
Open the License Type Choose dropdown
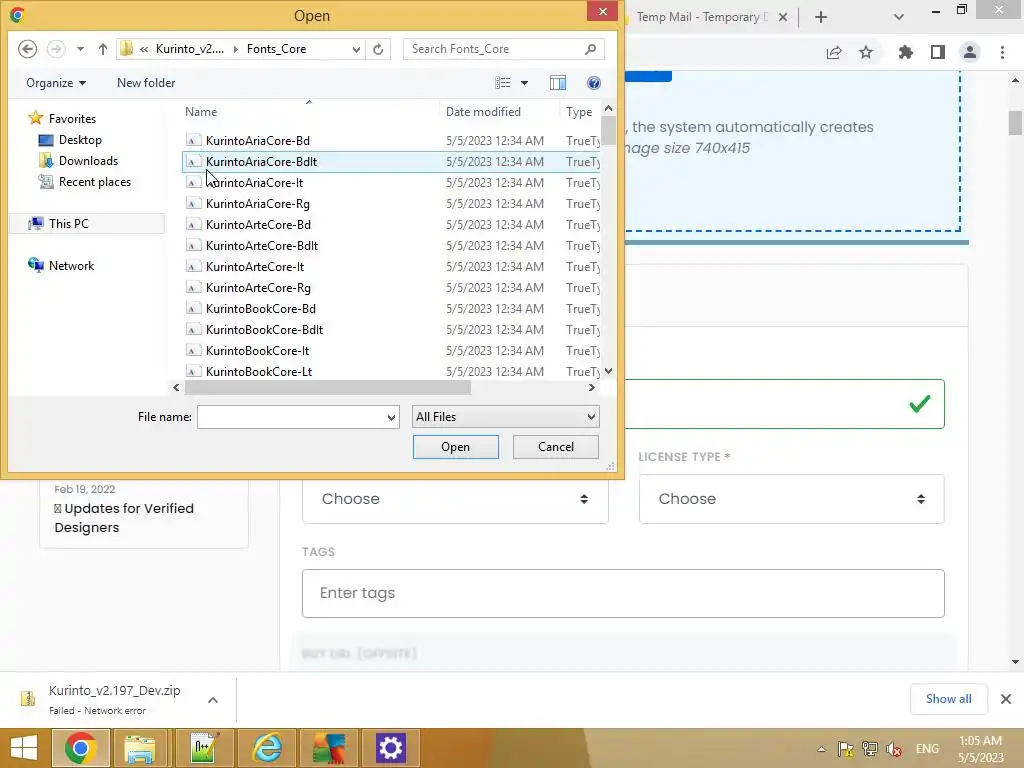(792, 499)
